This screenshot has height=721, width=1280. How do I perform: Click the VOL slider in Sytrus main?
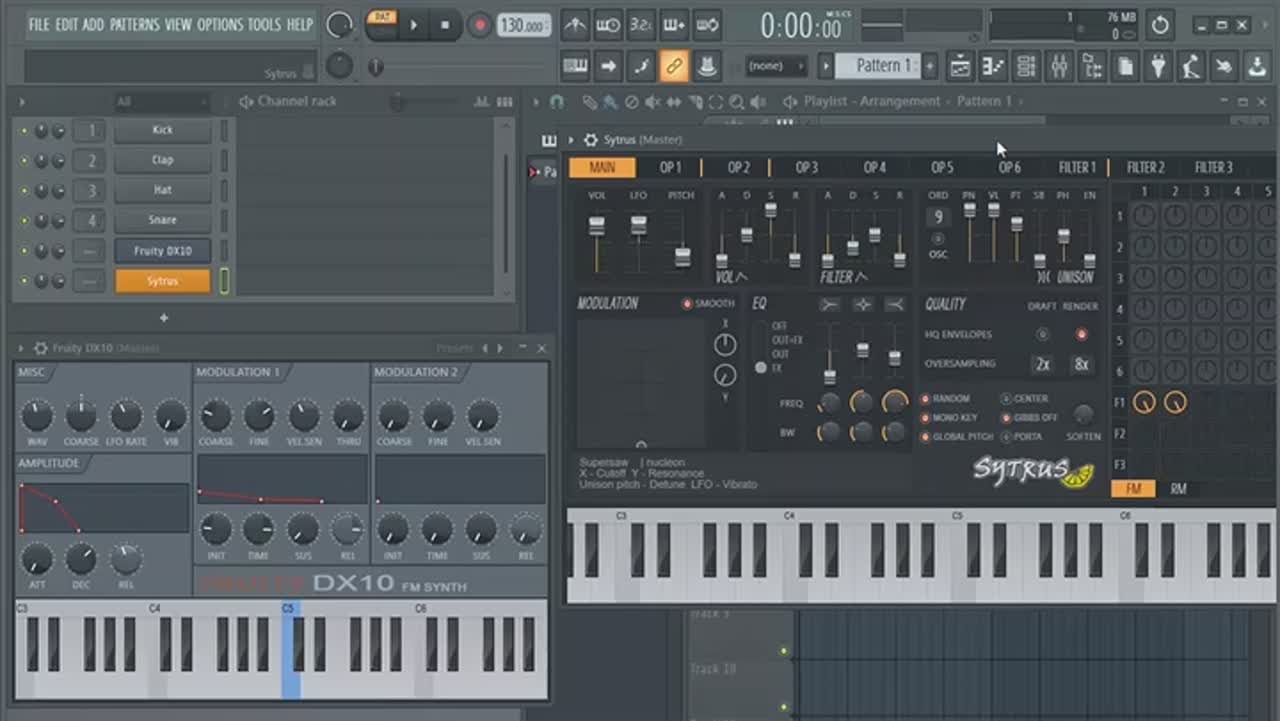(x=597, y=229)
